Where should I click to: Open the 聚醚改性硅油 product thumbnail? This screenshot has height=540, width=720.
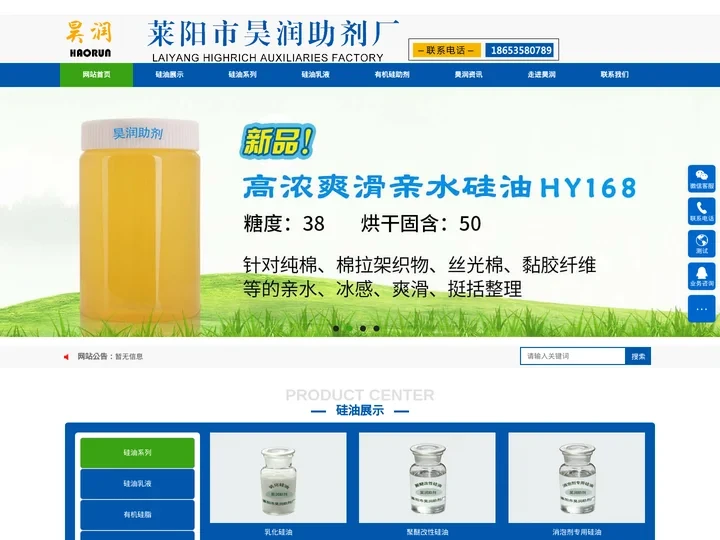(427, 478)
